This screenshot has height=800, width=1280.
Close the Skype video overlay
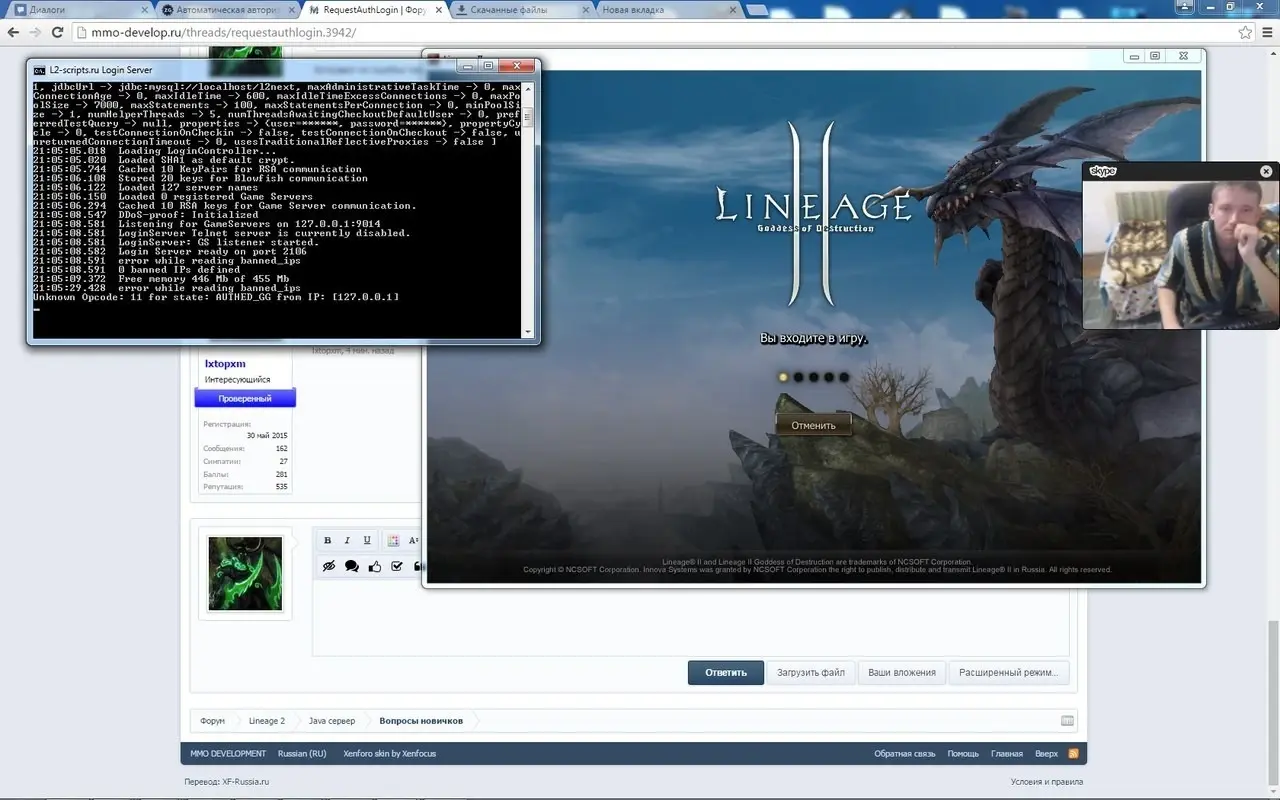(1266, 171)
